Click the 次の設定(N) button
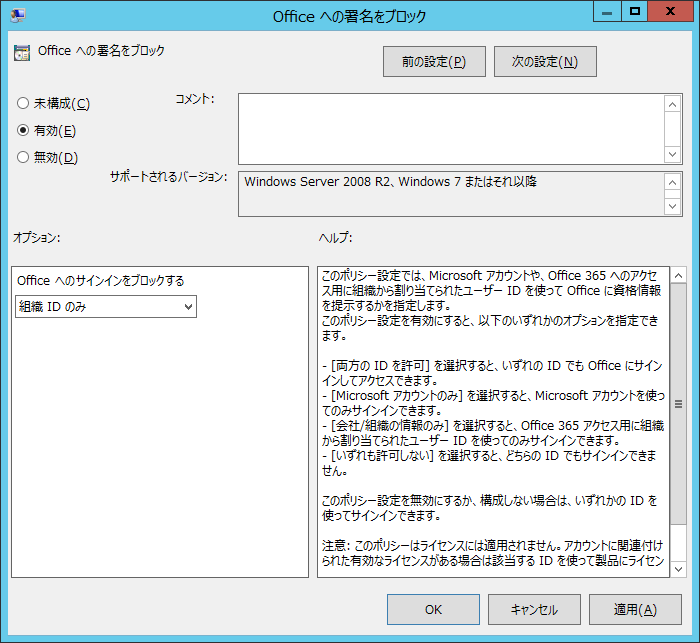 pos(545,62)
